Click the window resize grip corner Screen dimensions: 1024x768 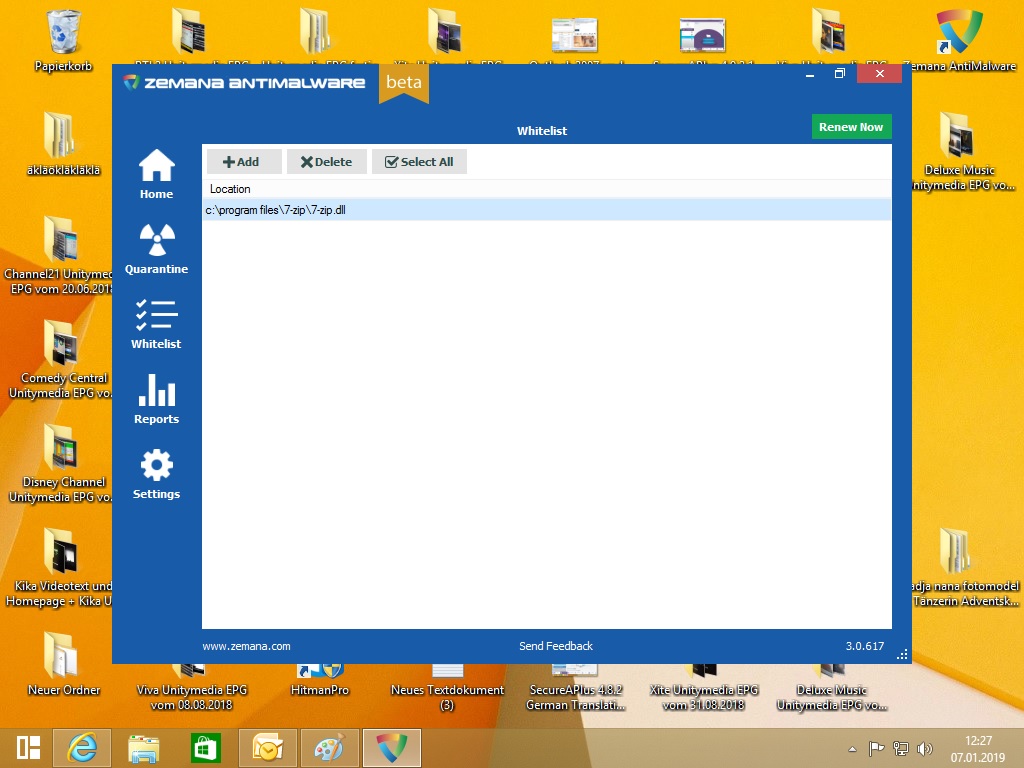click(x=903, y=655)
